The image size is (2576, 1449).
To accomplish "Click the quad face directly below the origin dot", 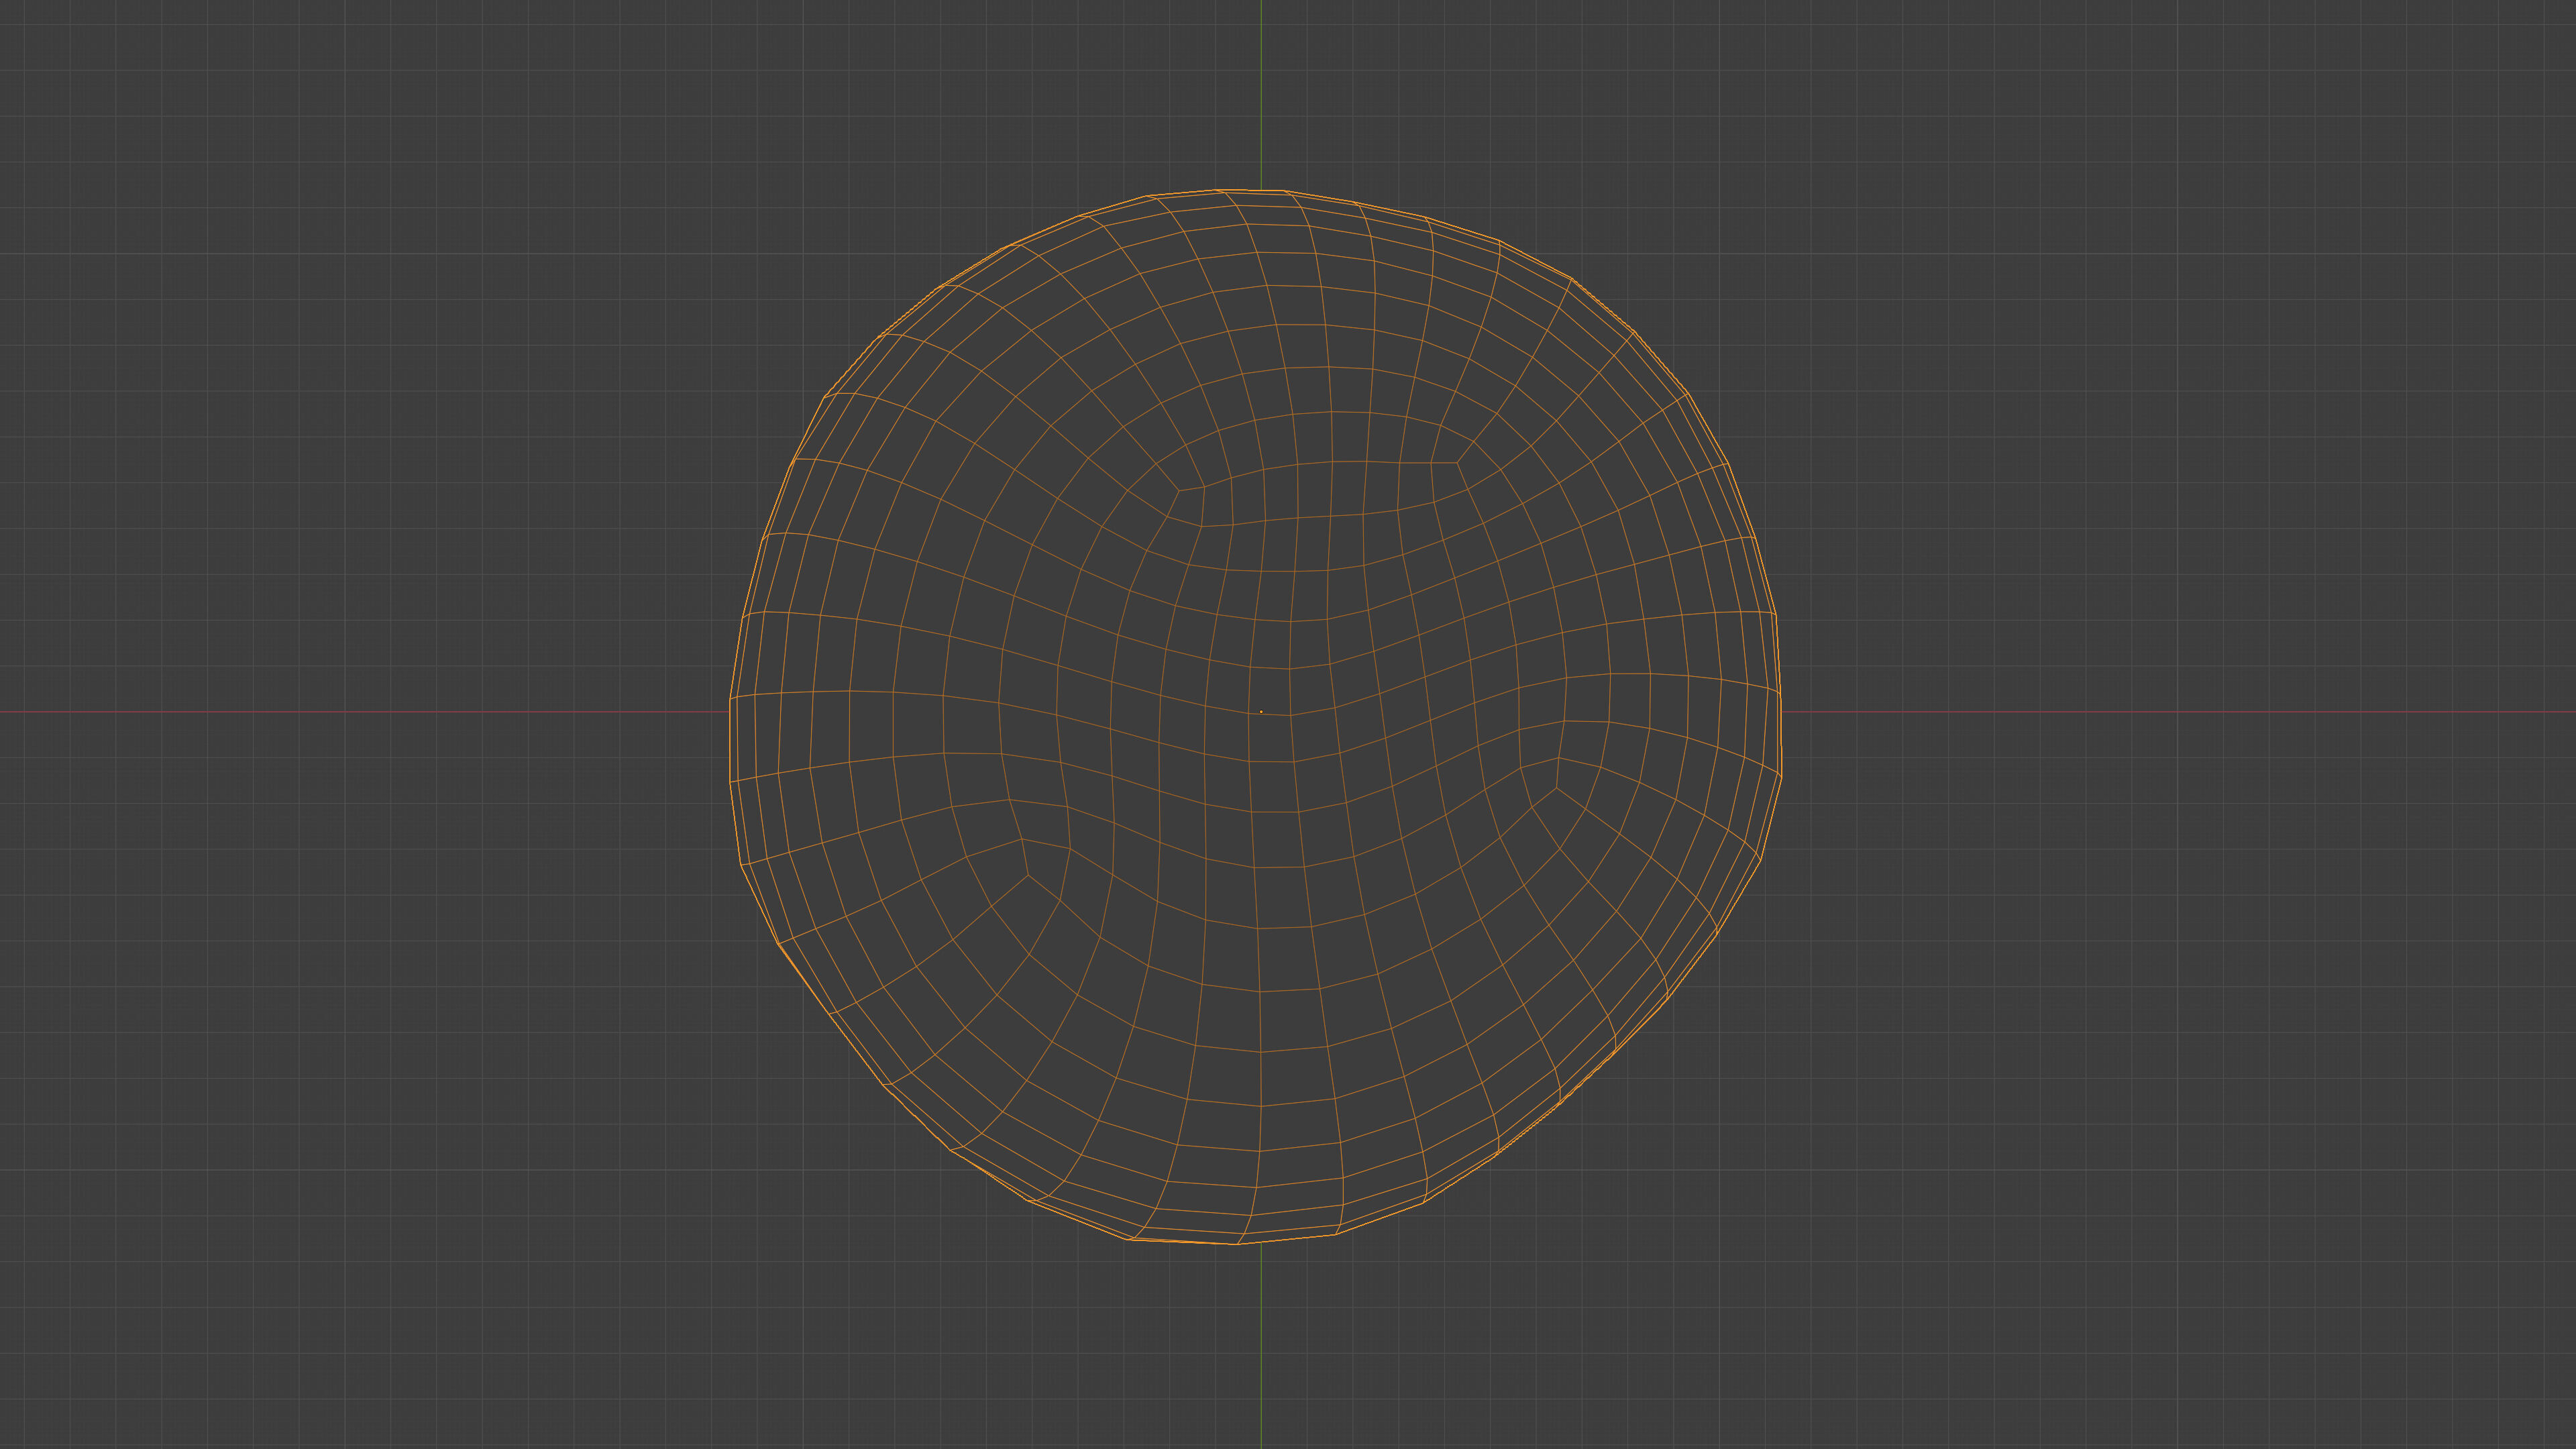I will click(1270, 738).
